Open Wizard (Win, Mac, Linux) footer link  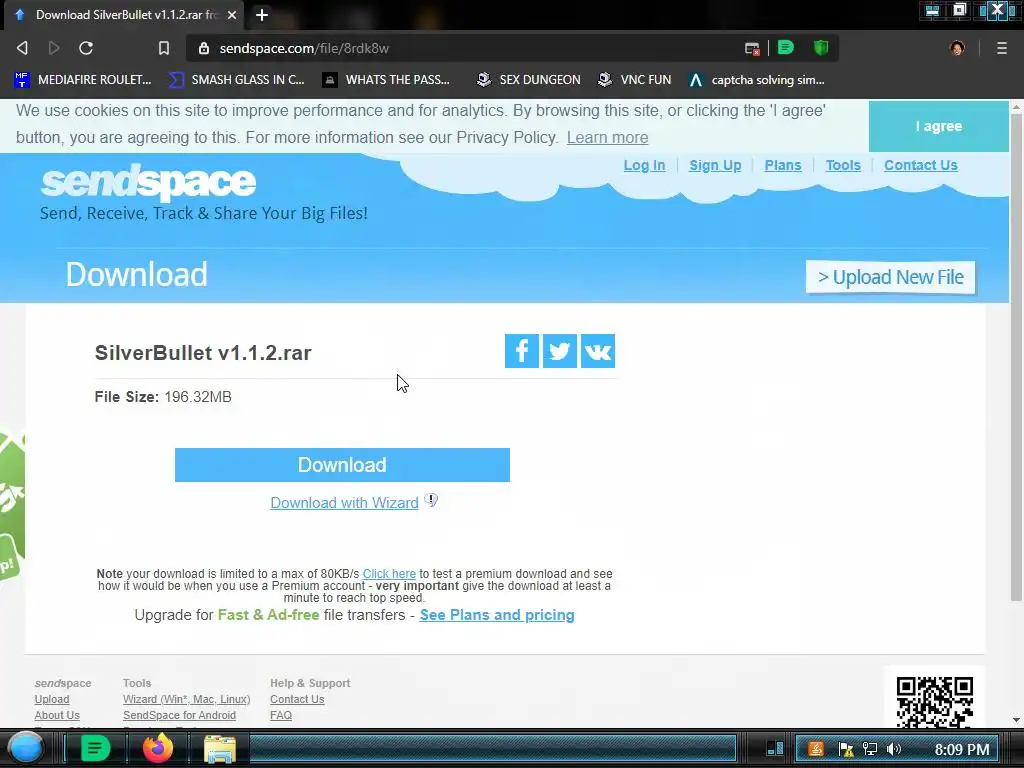(187, 699)
